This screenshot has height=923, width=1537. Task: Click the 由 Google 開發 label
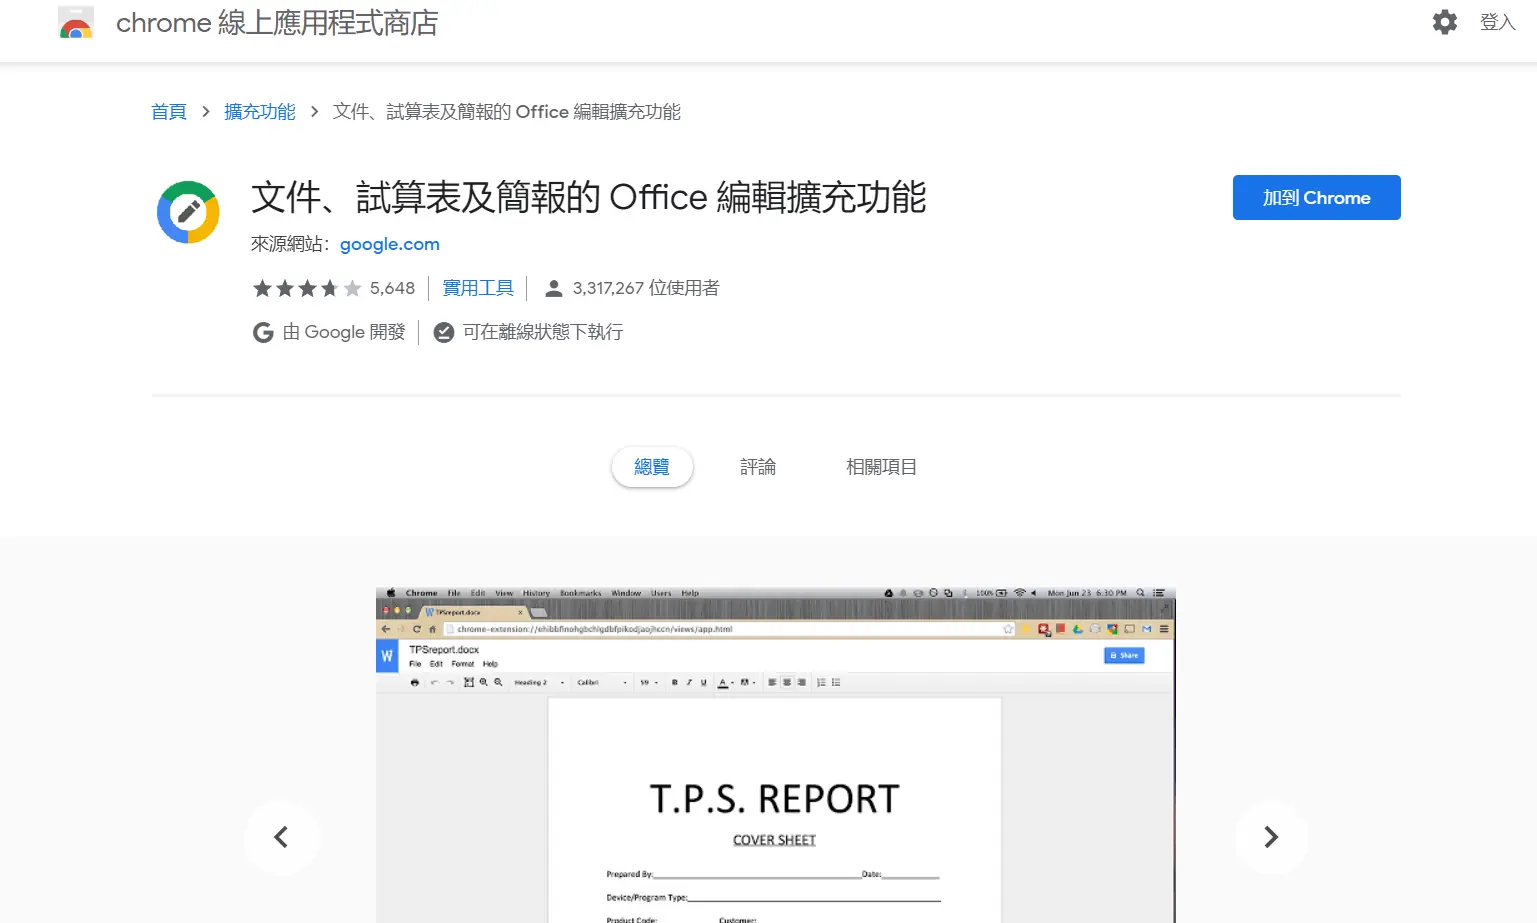(344, 332)
